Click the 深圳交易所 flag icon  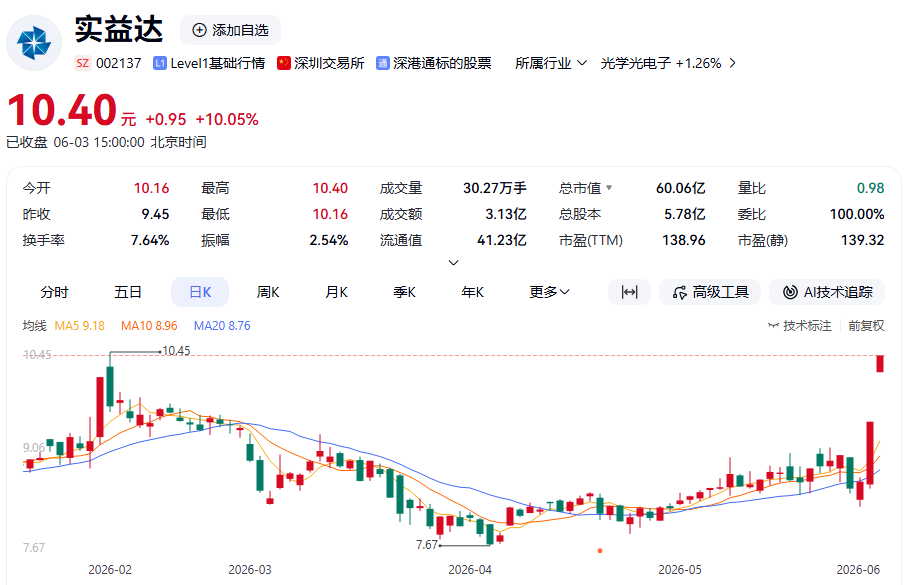click(283, 63)
